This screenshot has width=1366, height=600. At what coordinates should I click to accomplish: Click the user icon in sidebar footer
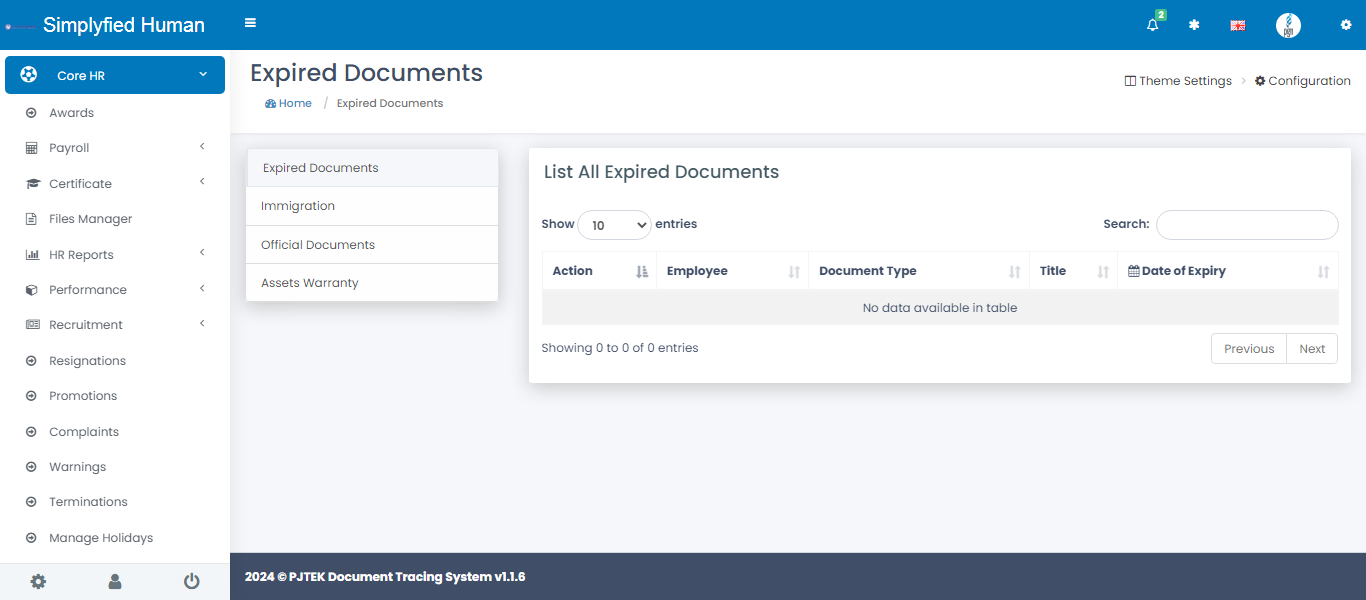[115, 581]
